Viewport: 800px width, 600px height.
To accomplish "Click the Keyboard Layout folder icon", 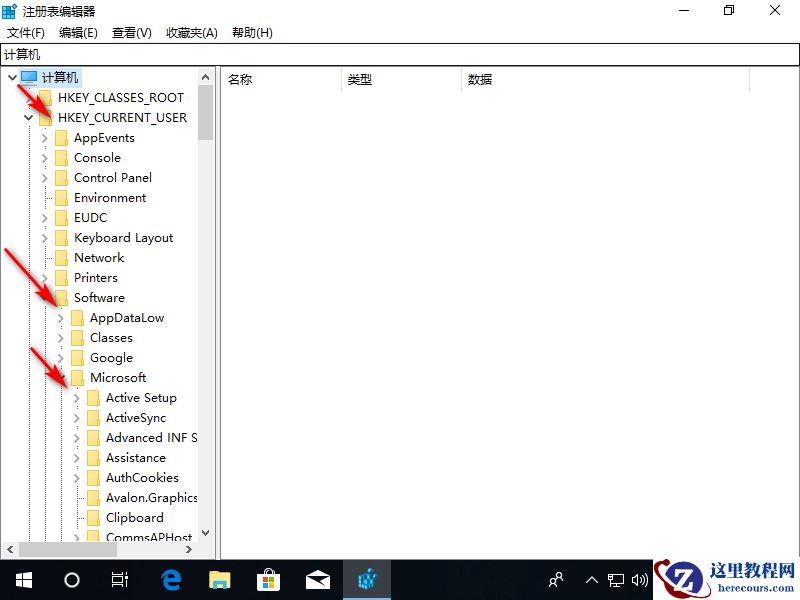I will [x=60, y=237].
